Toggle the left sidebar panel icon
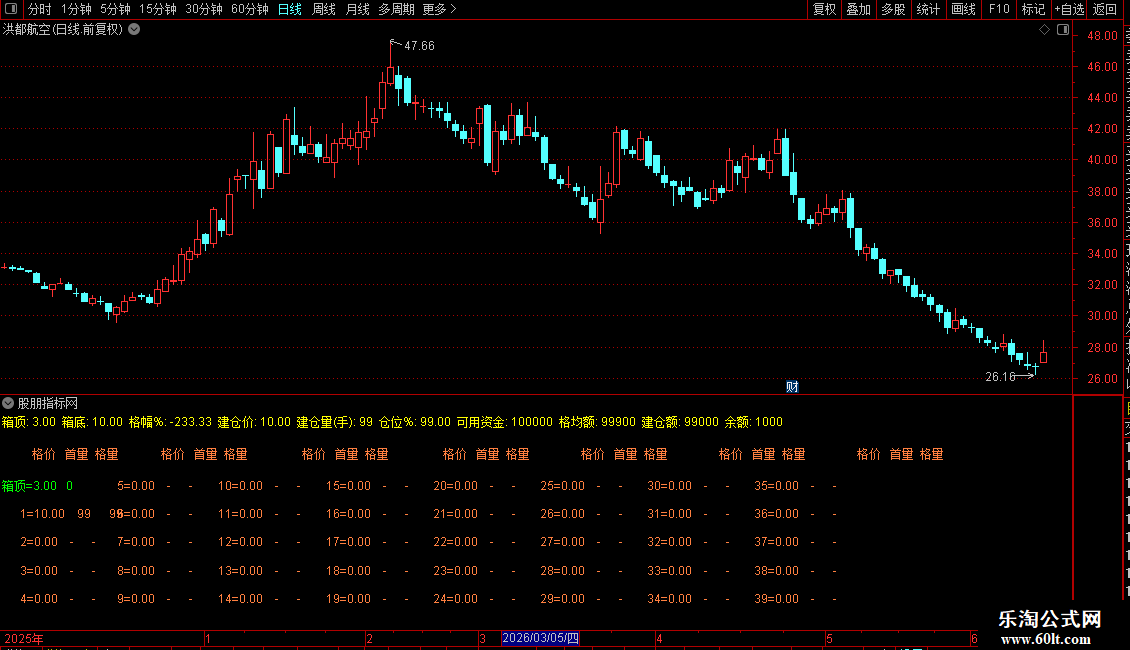Image resolution: width=1130 pixels, height=650 pixels. 11,9
